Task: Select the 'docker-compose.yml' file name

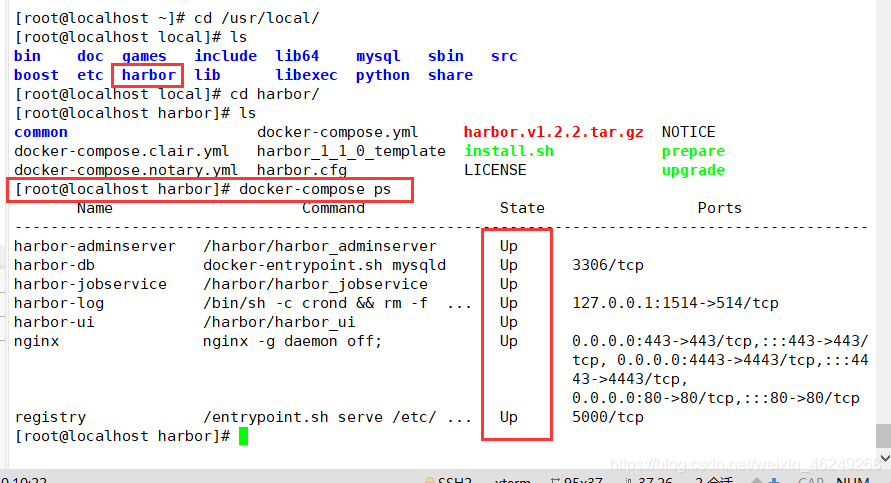Action: coord(338,132)
